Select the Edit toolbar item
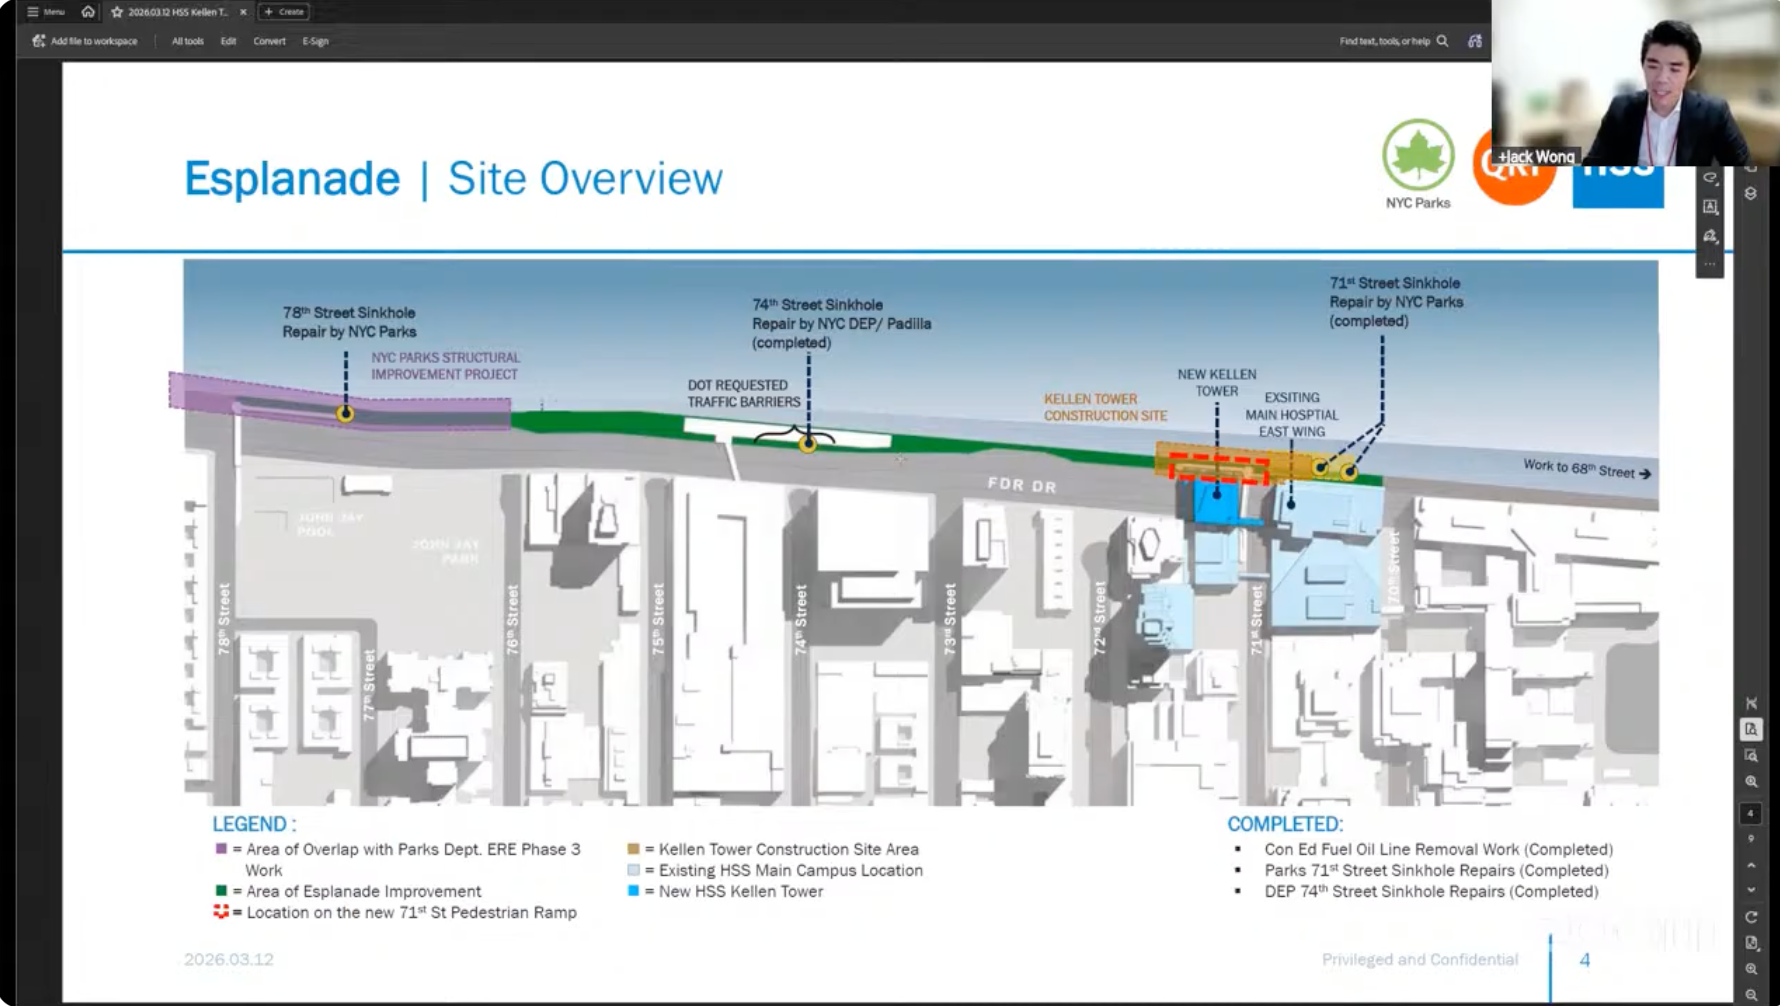Screen dimensions: 1780x1006 pyautogui.click(x=228, y=41)
